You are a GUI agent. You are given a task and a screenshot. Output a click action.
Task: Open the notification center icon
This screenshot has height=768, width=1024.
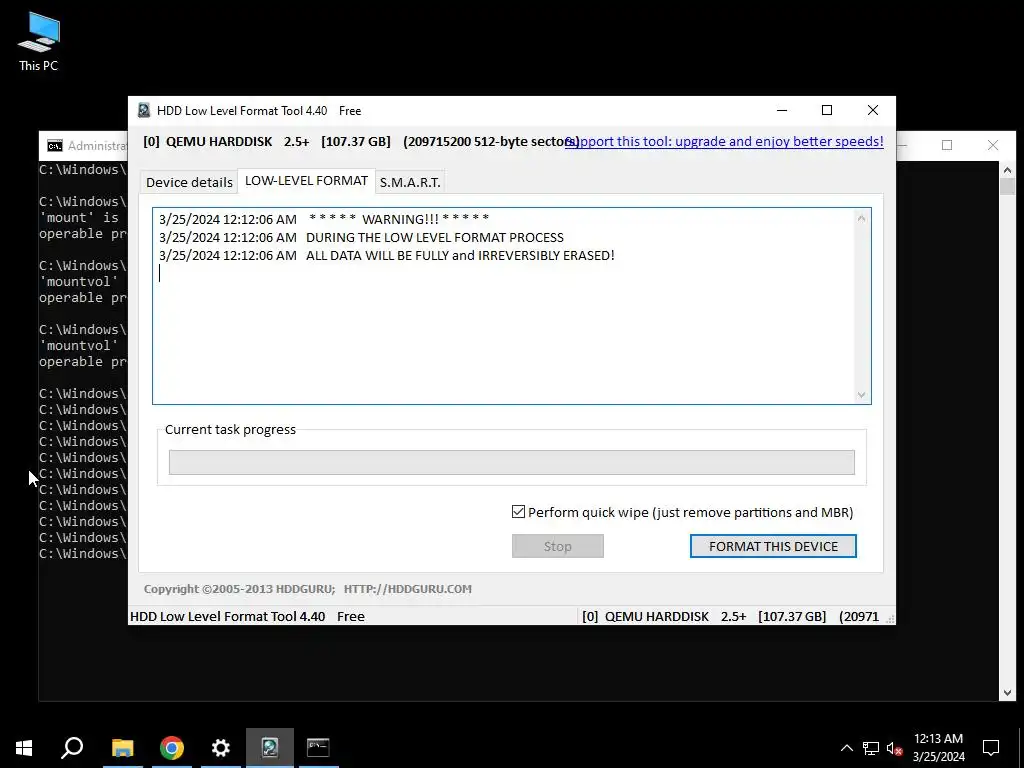pos(991,748)
